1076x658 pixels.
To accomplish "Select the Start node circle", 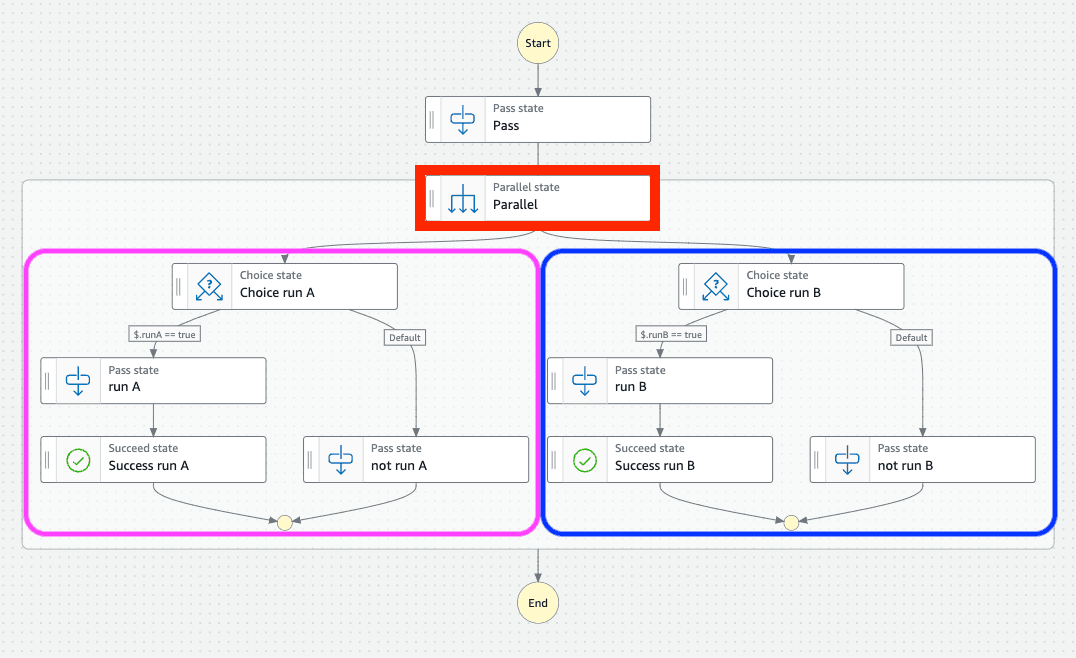I will click(x=538, y=43).
